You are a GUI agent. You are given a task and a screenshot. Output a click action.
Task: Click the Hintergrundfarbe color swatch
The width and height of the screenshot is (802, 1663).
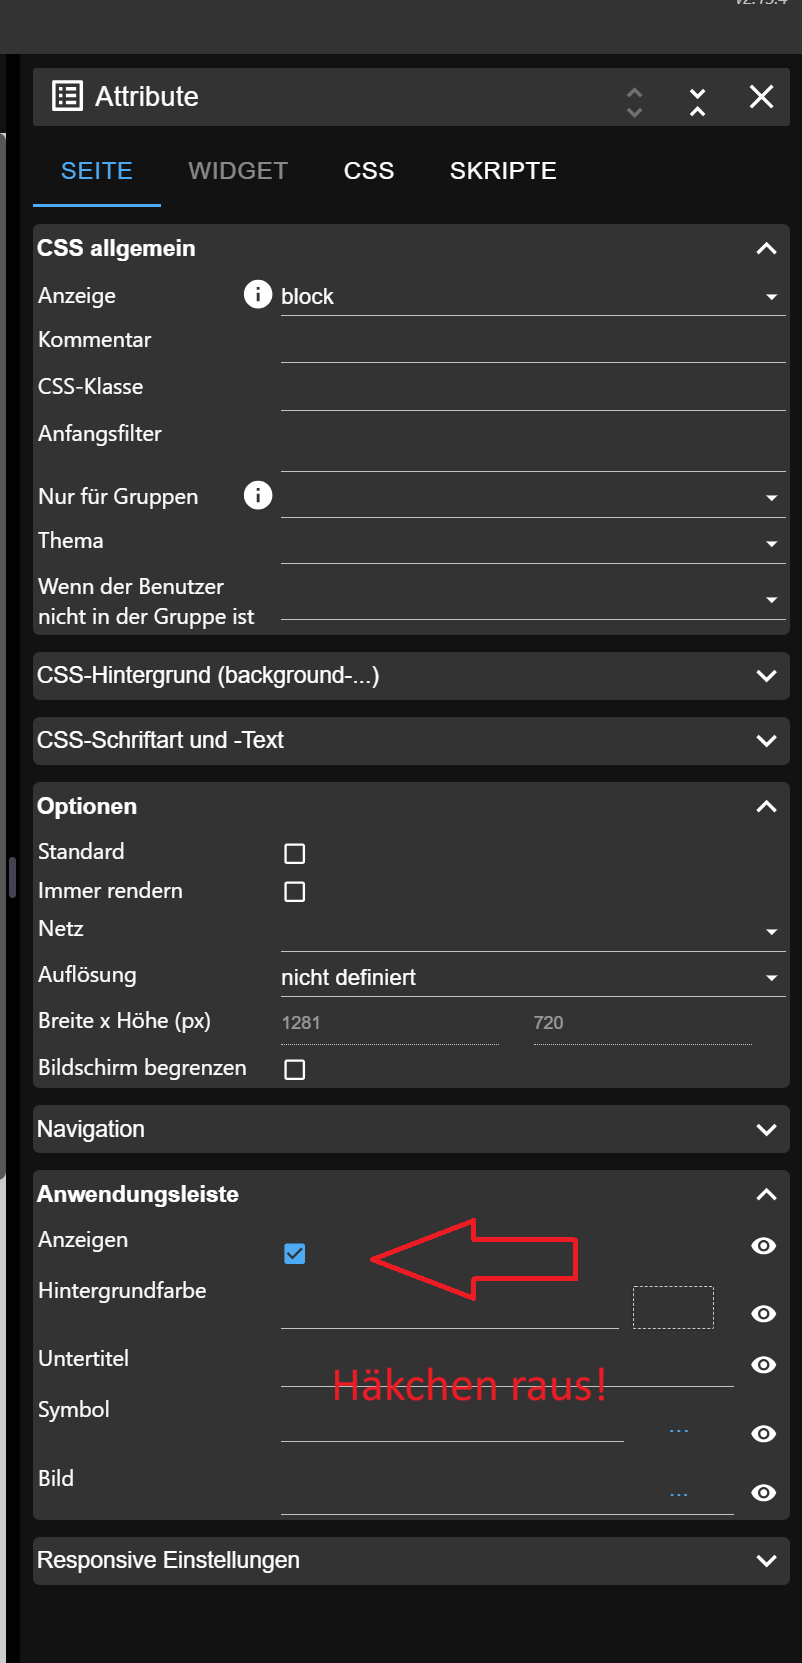click(x=673, y=1307)
